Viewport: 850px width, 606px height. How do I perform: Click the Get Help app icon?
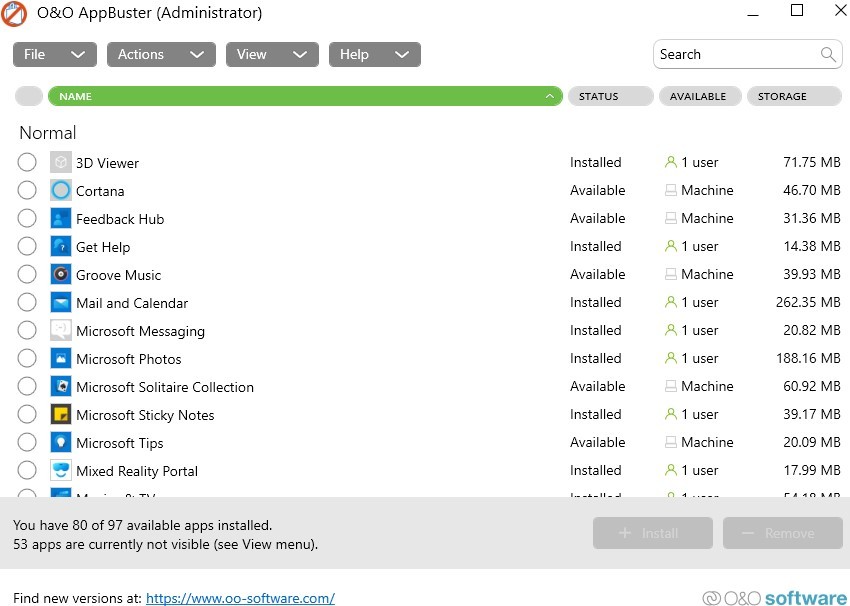tap(61, 247)
